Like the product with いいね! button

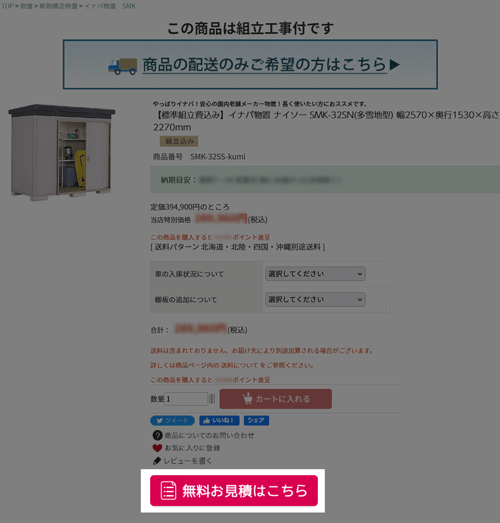(x=219, y=421)
